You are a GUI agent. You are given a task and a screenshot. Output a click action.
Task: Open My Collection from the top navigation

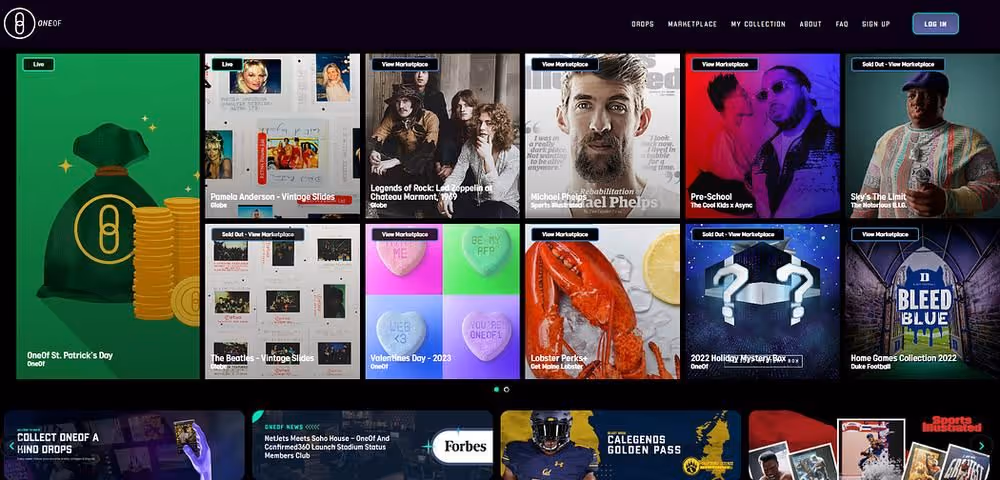click(x=758, y=24)
